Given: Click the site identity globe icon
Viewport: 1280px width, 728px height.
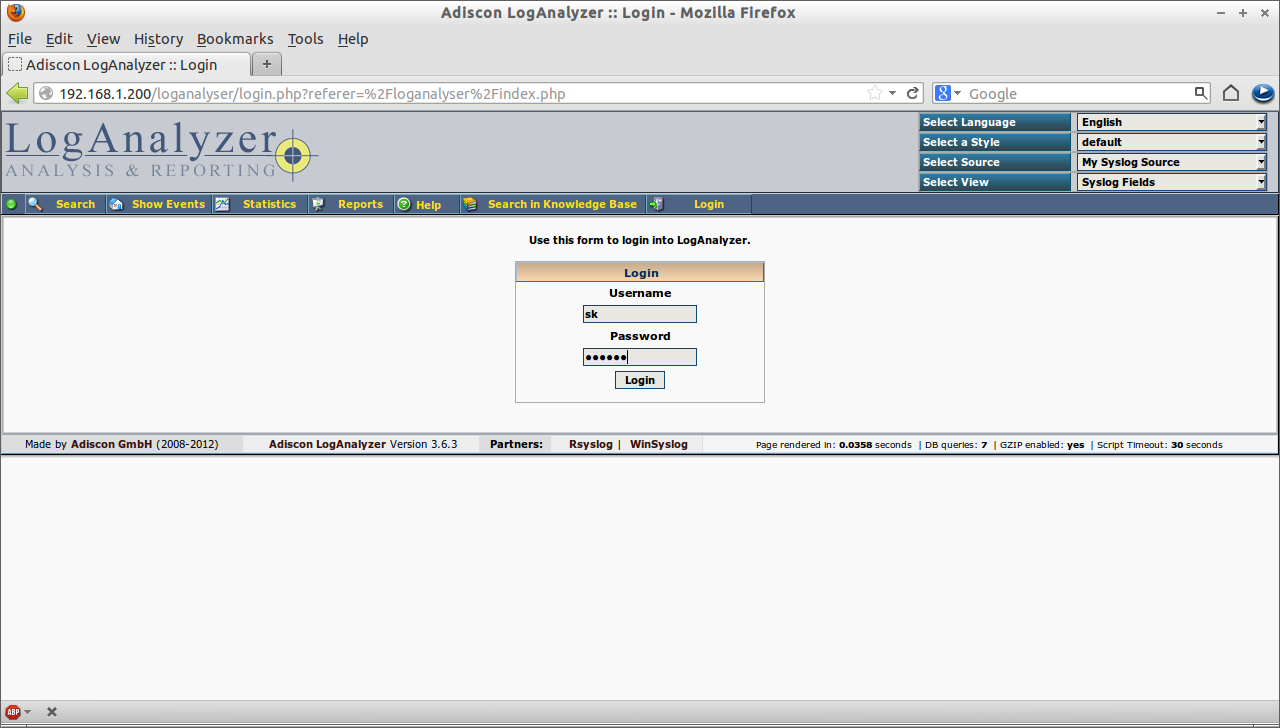Looking at the screenshot, I should (x=46, y=93).
